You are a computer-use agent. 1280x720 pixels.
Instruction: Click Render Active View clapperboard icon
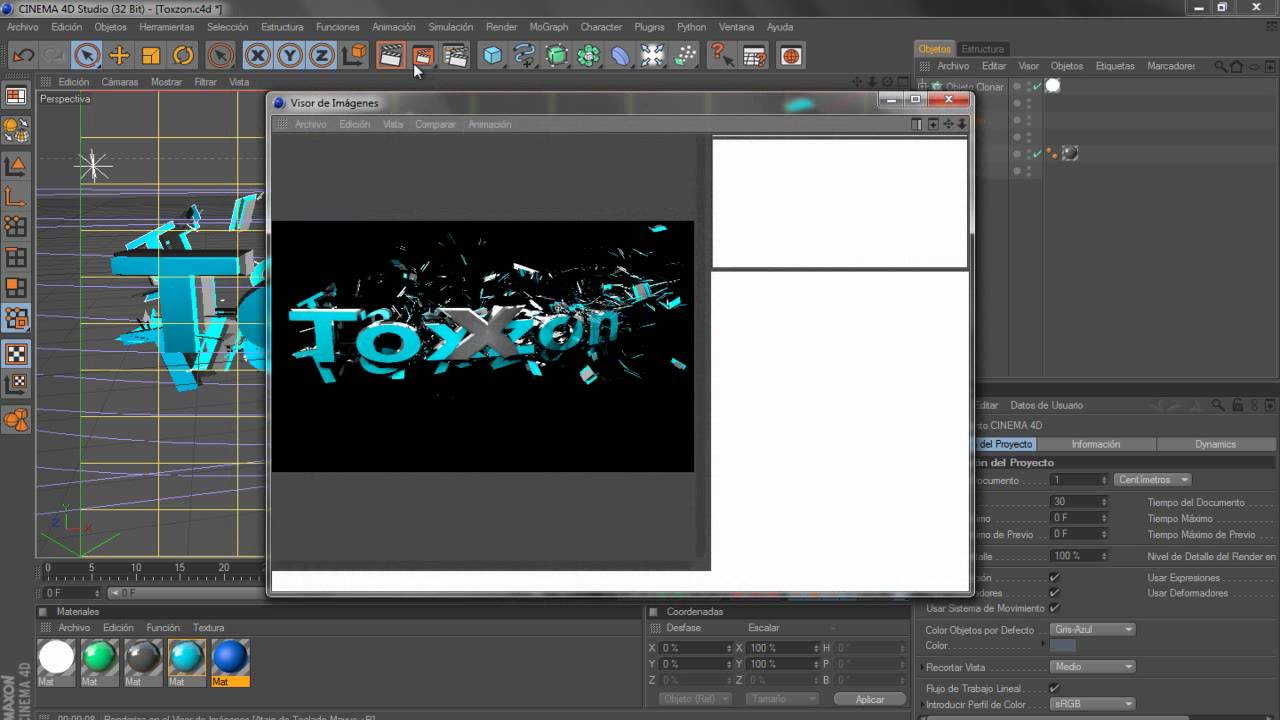(x=390, y=56)
